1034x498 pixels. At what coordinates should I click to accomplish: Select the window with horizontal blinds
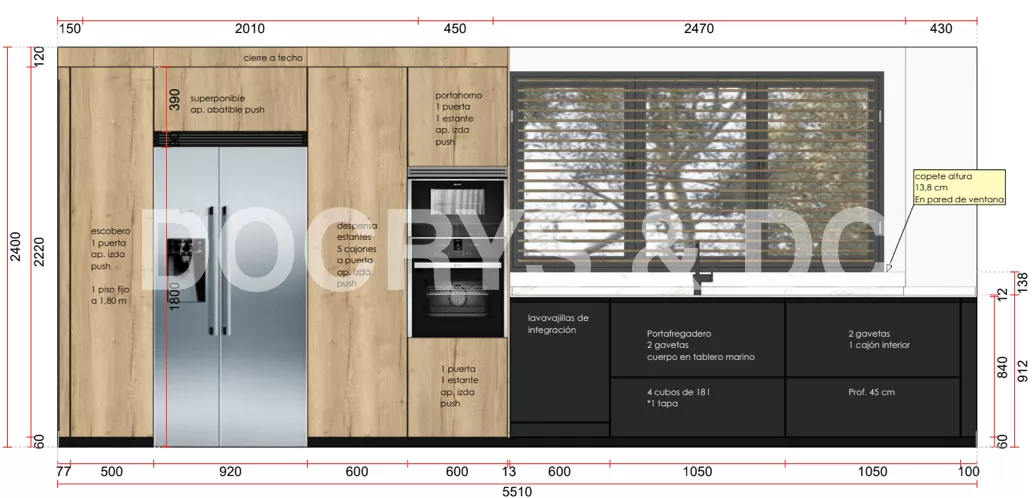[697, 170]
